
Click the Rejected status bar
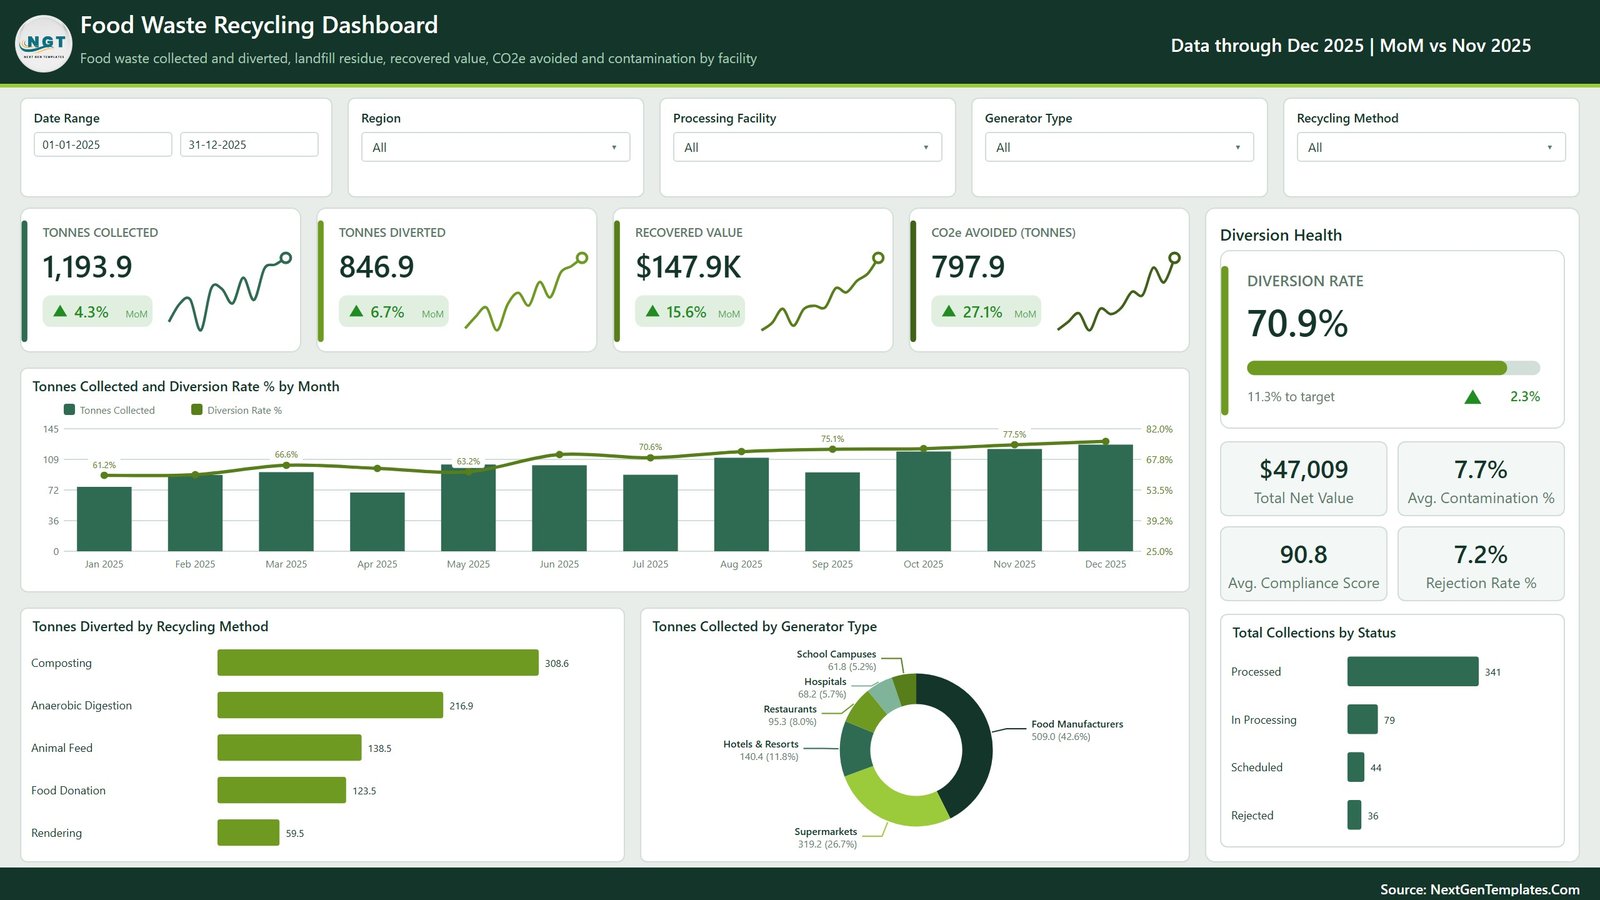[x=1354, y=815]
